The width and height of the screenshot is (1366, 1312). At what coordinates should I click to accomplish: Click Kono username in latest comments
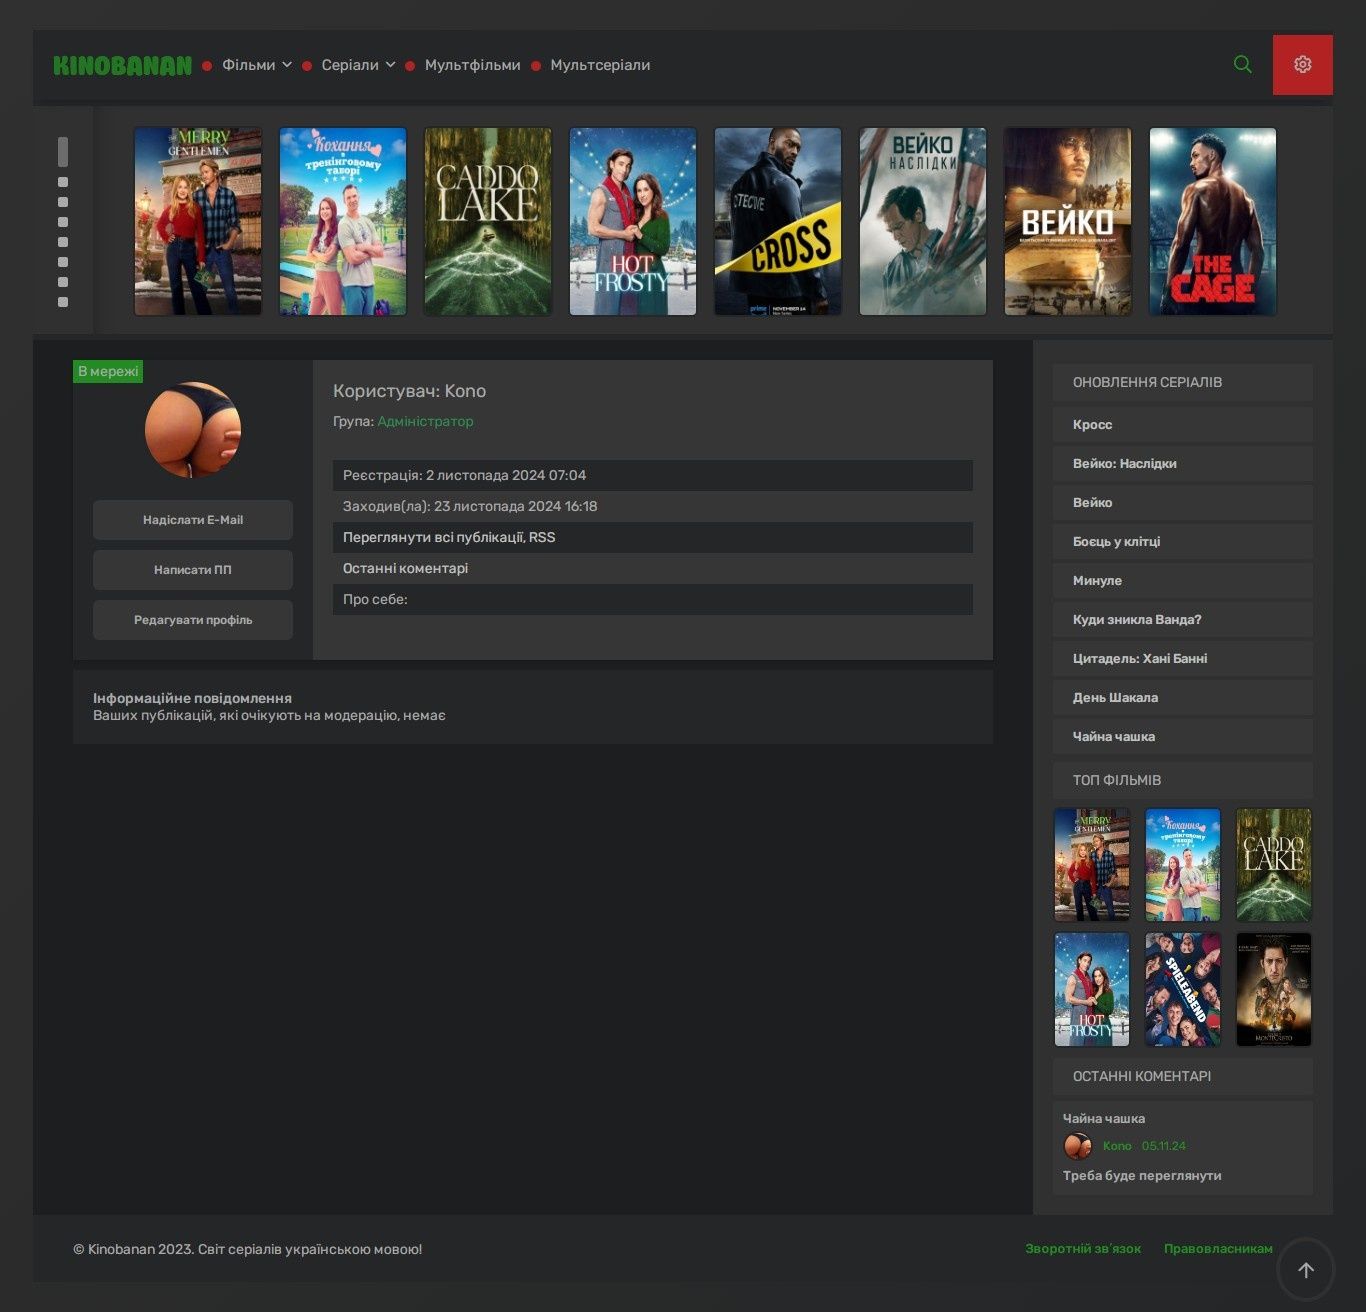1117,1146
